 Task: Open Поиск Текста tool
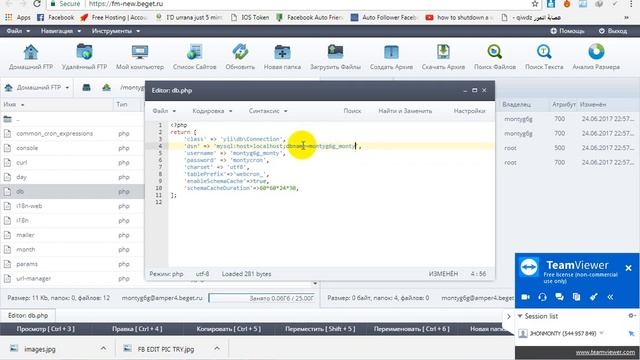544,57
